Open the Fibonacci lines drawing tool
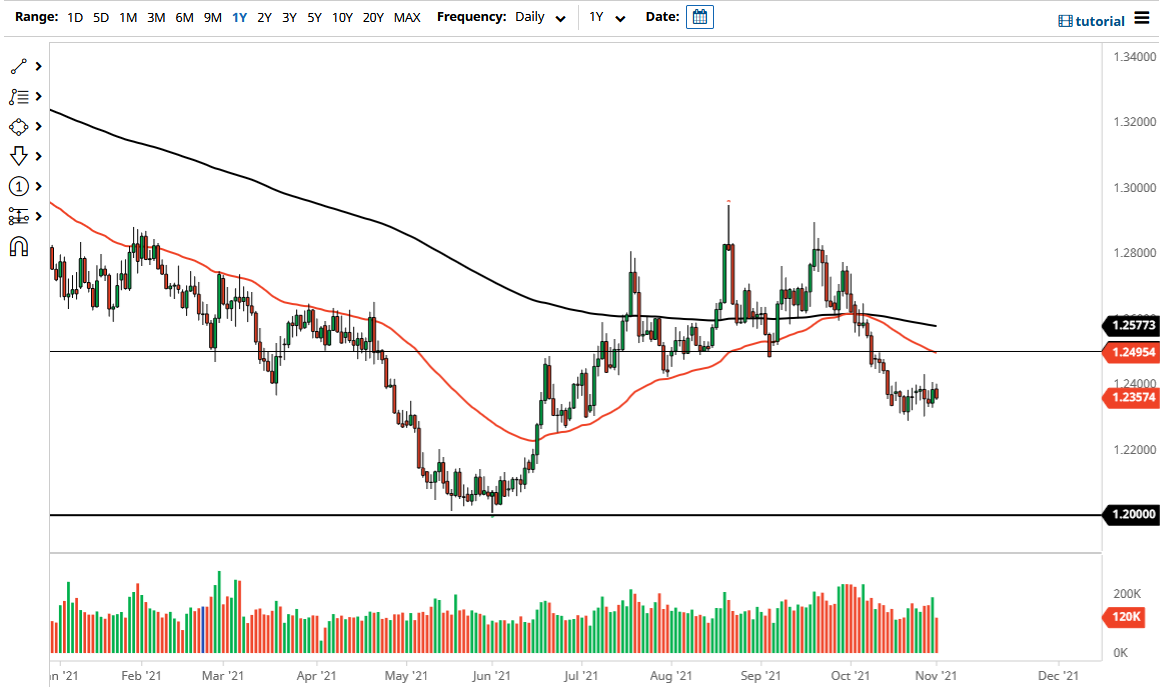This screenshot has width=1170, height=693. [x=18, y=96]
